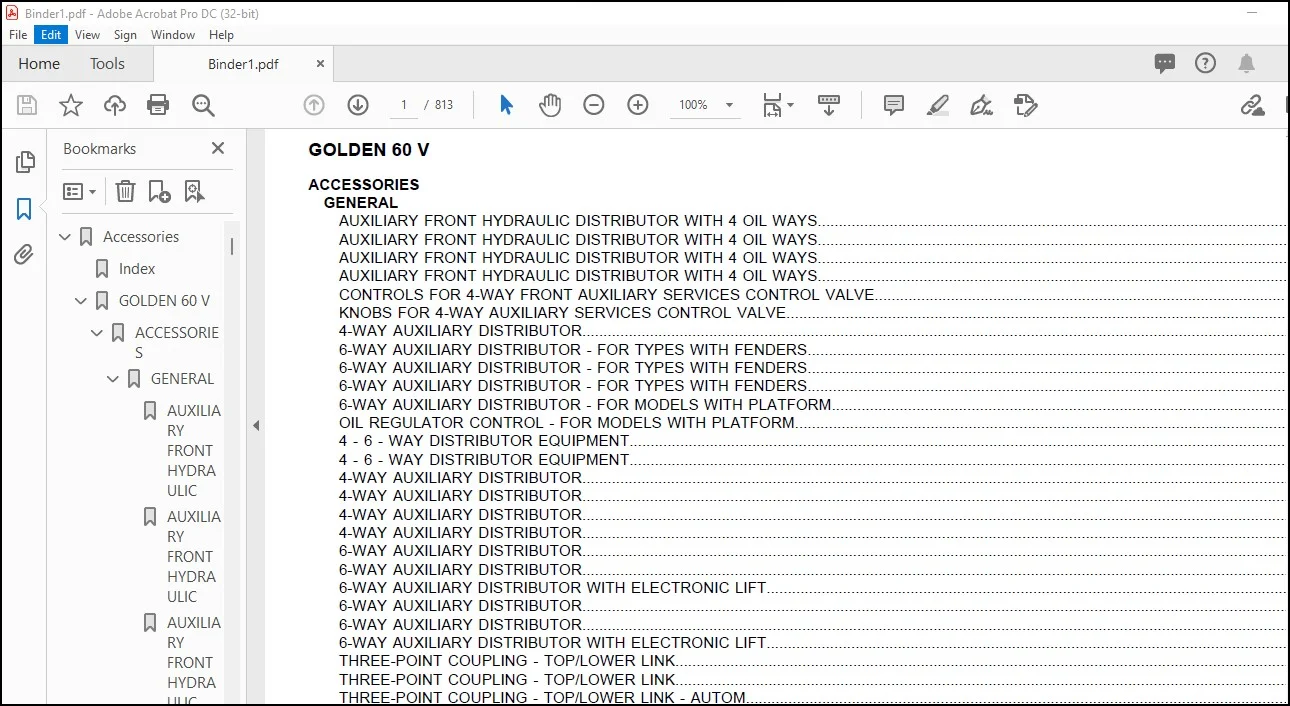Select first AUXILIARY FRONT HYDRAULIC bookmark

point(194,450)
